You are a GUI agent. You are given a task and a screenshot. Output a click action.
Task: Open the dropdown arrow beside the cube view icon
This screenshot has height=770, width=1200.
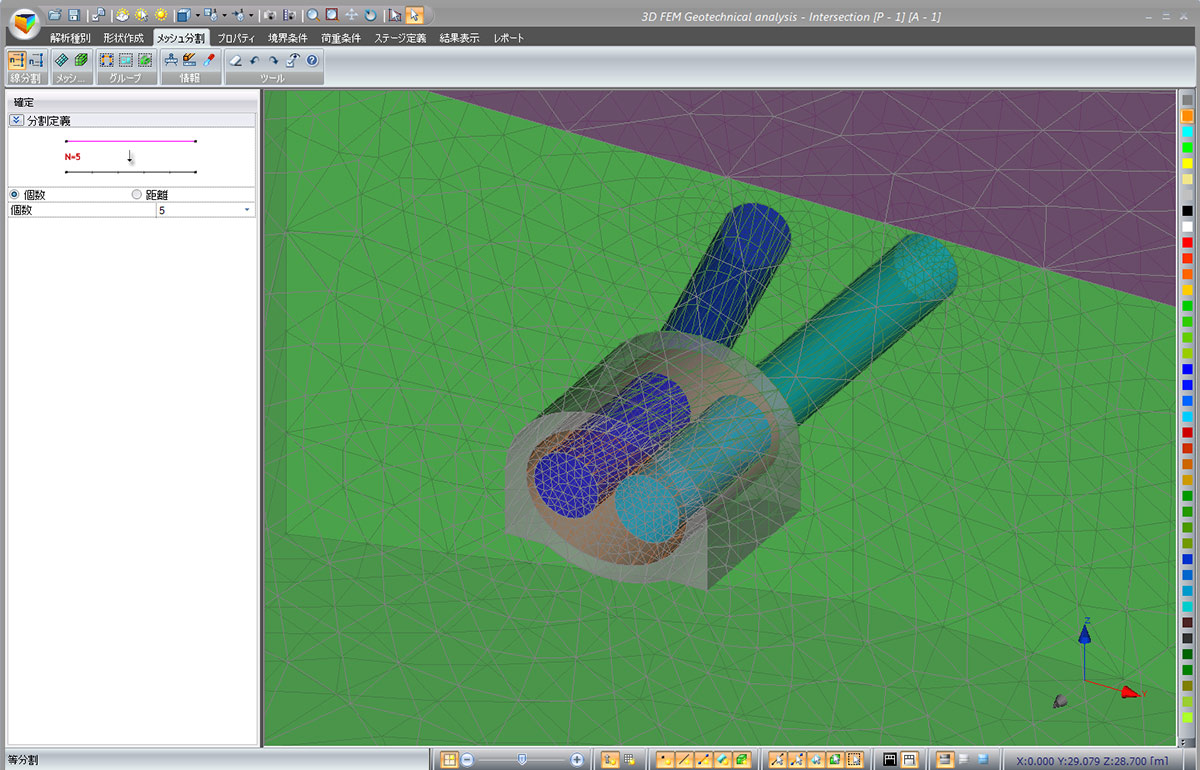tap(198, 16)
